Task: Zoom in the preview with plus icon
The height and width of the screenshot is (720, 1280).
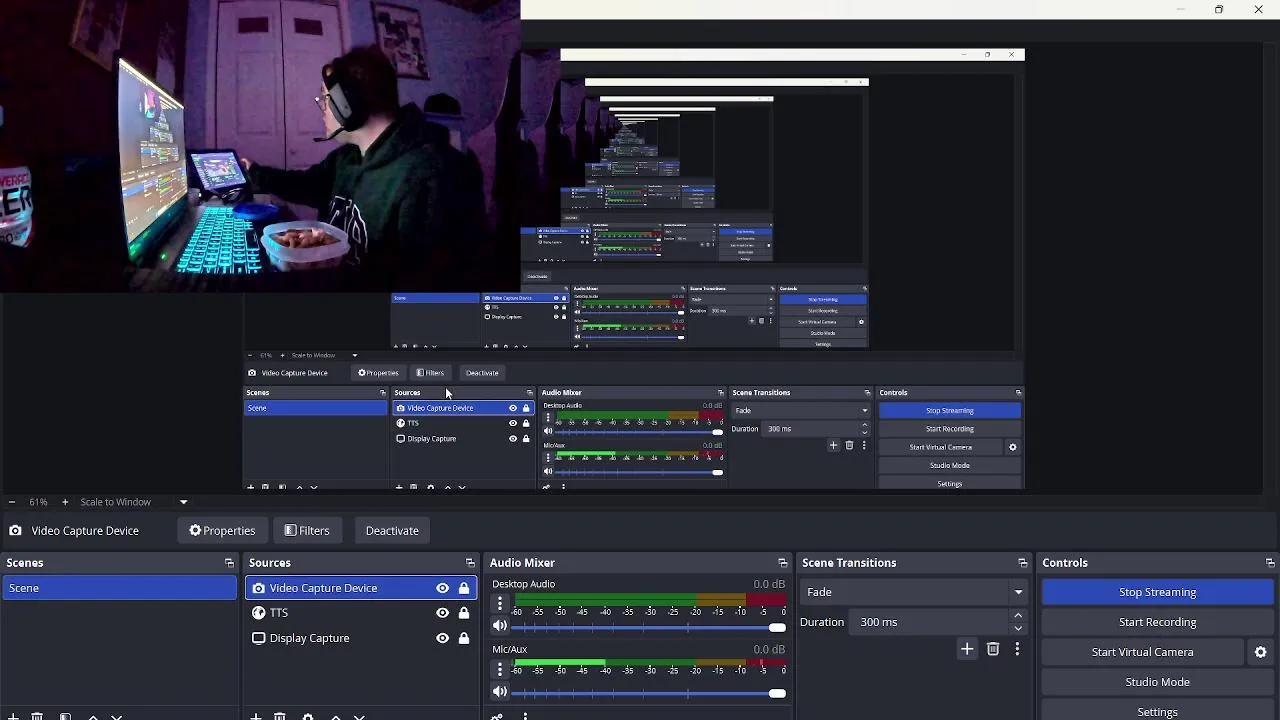Action: pos(65,502)
